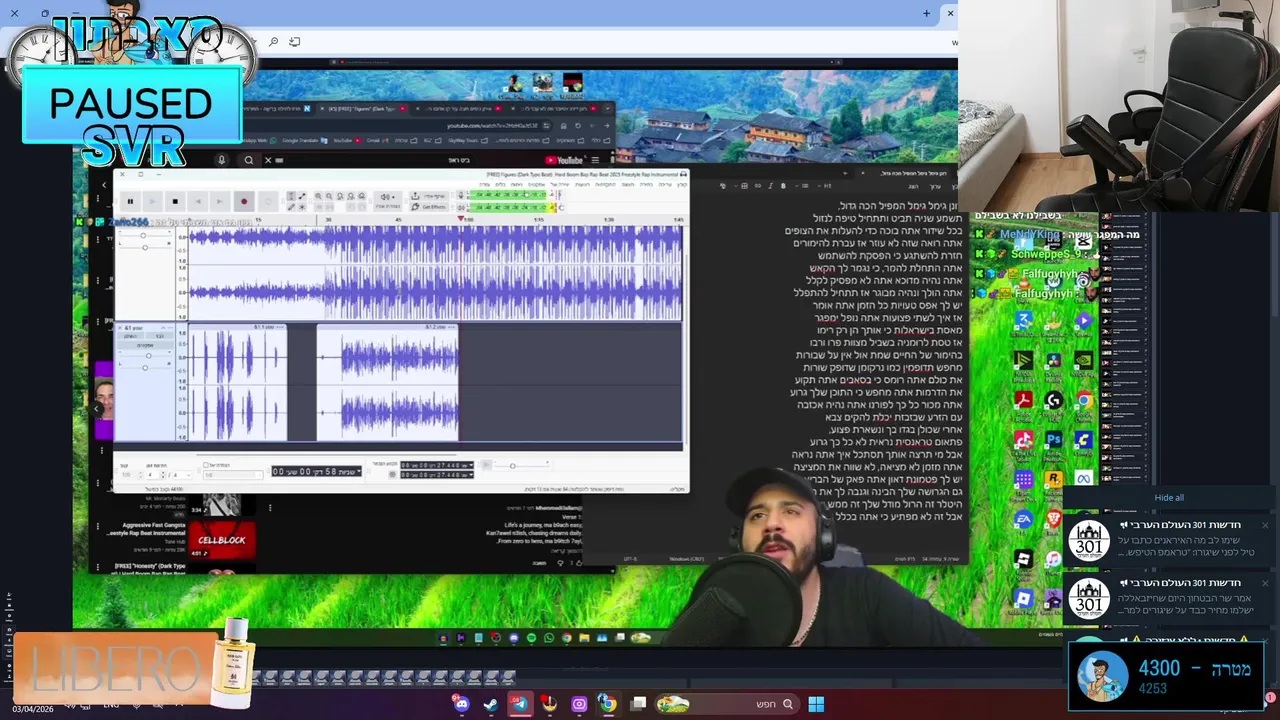1280x720 pixels.
Task: Open the time display format arrow
Action: [359, 471]
